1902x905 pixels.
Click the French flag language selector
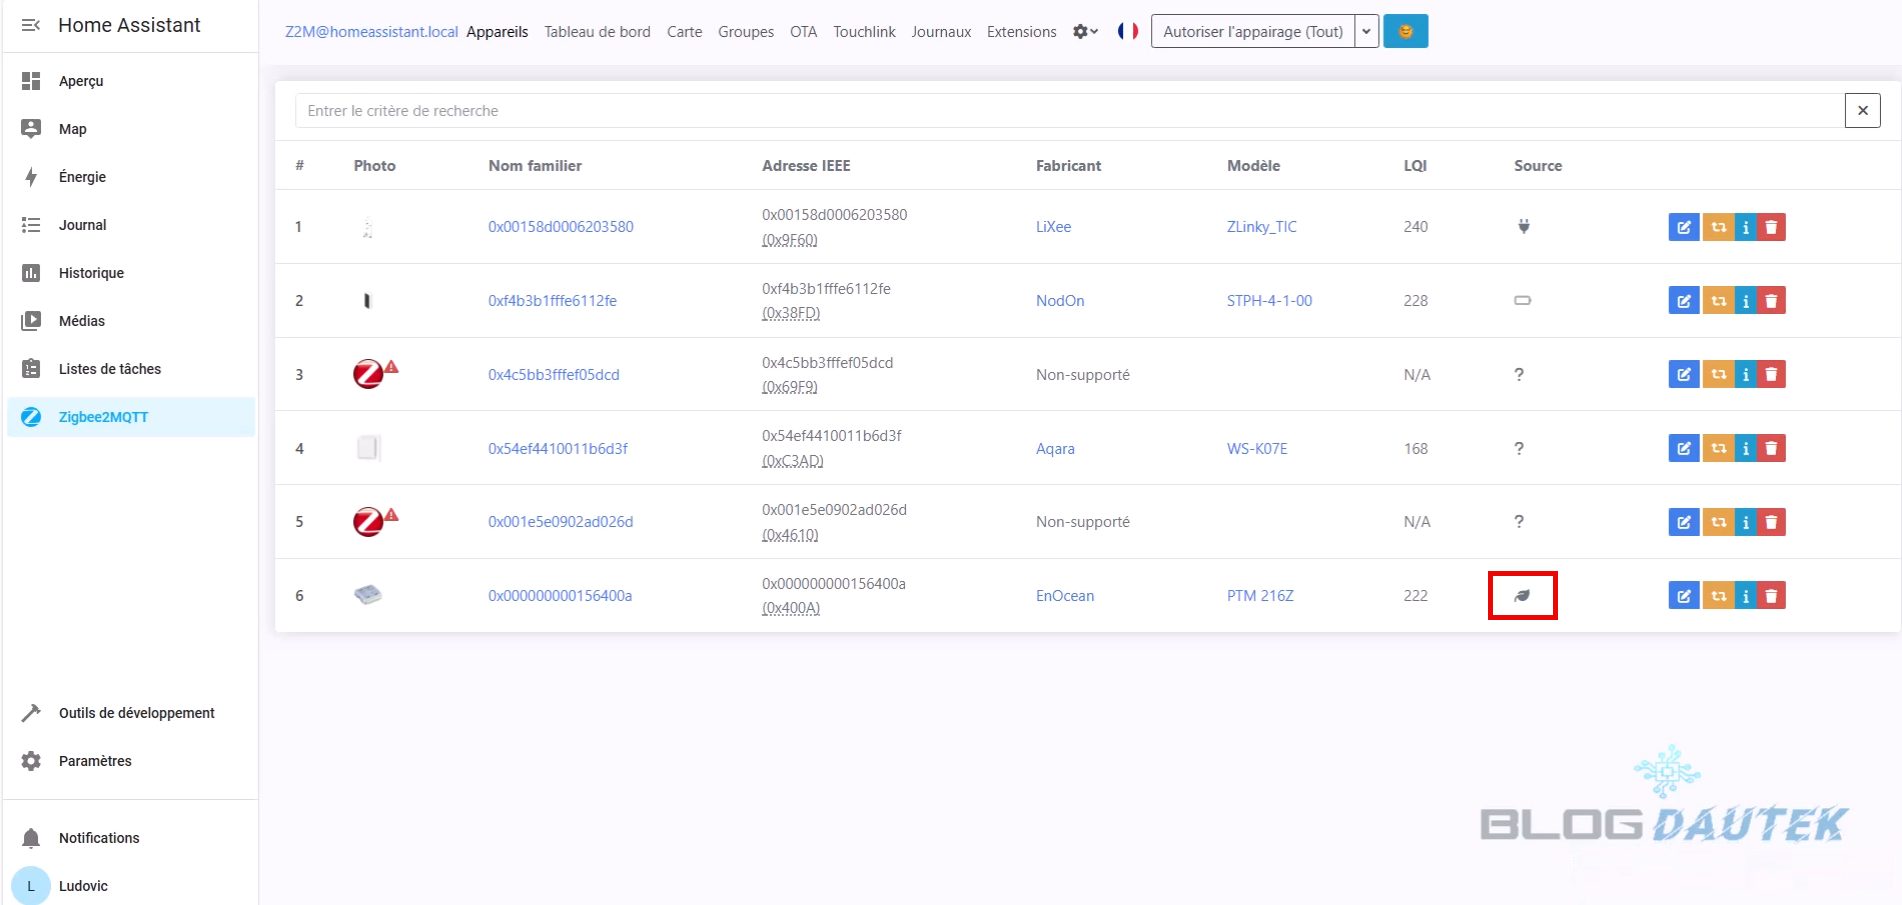pos(1127,31)
